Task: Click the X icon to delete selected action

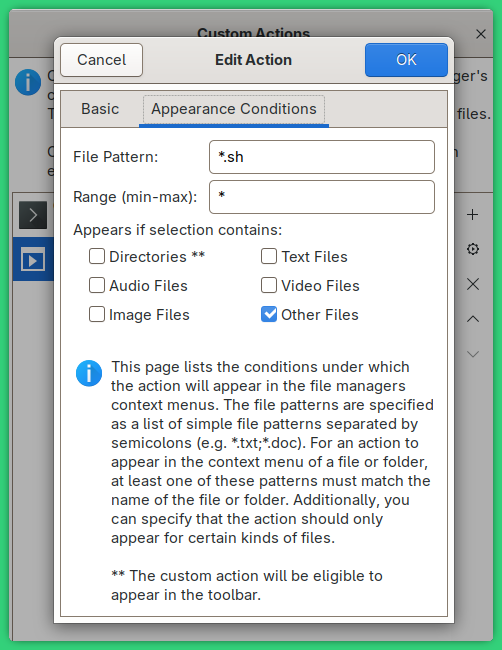Action: pyautogui.click(x=473, y=284)
